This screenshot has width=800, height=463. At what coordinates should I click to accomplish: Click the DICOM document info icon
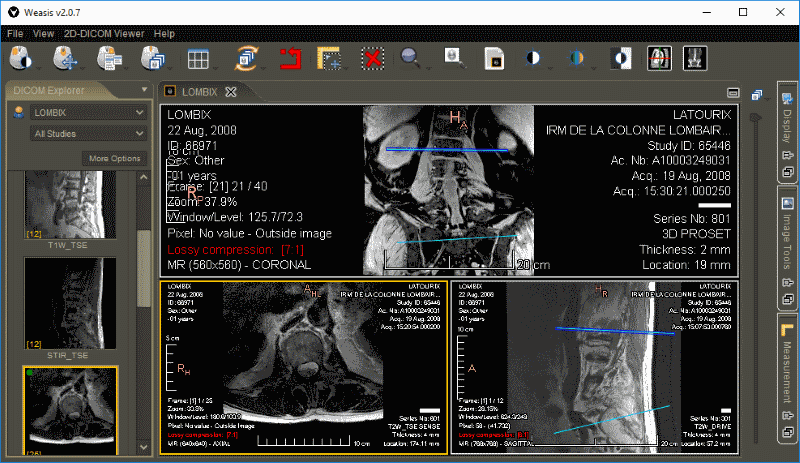[494, 58]
